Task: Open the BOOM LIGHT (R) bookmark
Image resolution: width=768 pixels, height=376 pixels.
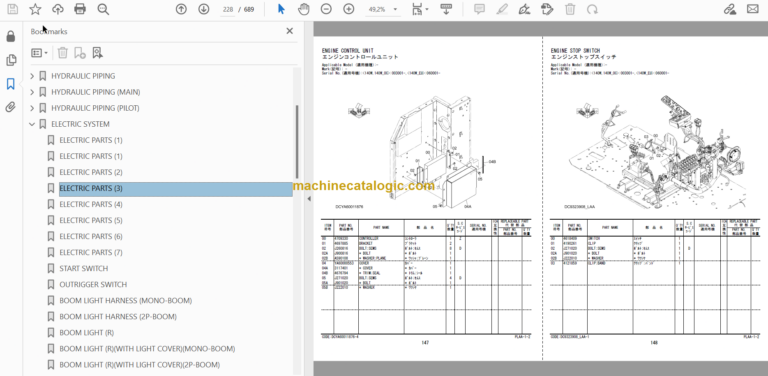Action: 87,332
